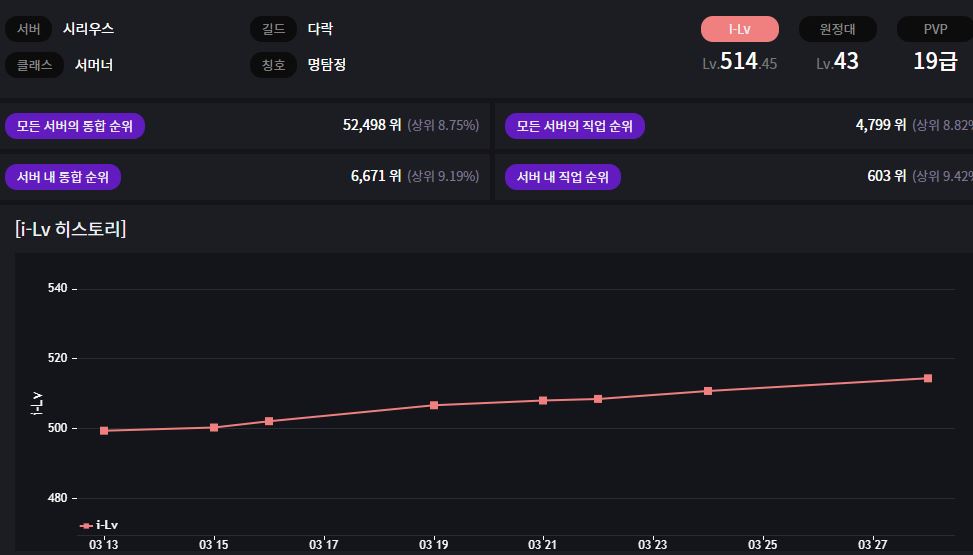Image resolution: width=973 pixels, height=555 pixels.
Task: Pick the chart data point at 03'21
Action: pyautogui.click(x=543, y=400)
